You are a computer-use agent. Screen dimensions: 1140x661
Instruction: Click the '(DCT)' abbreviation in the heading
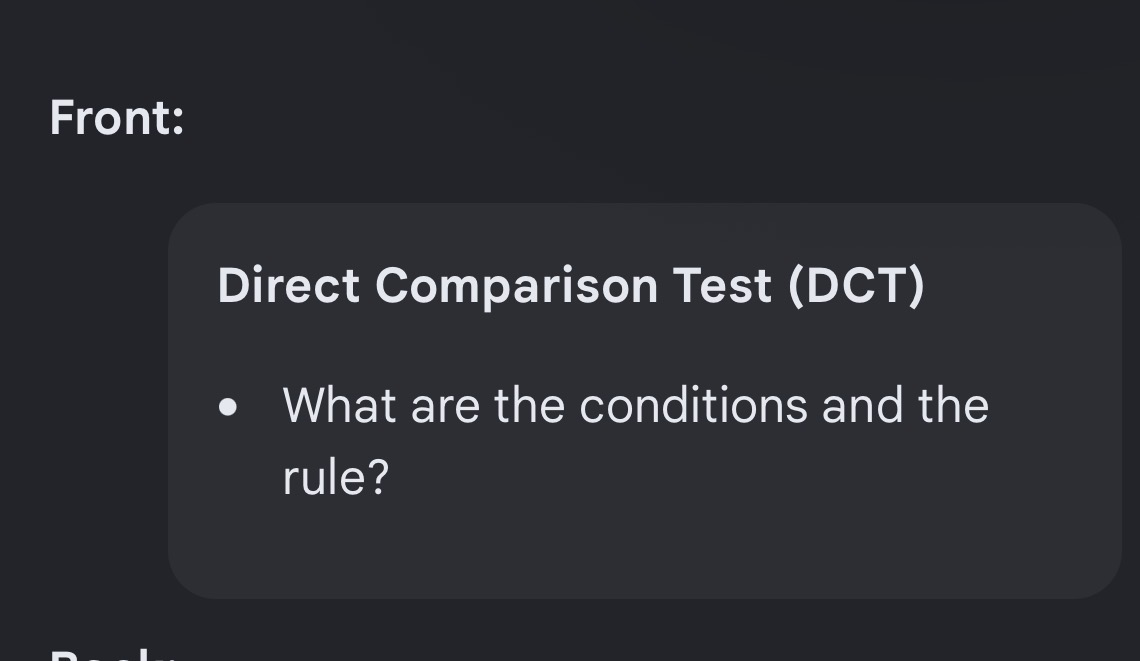[x=856, y=285]
